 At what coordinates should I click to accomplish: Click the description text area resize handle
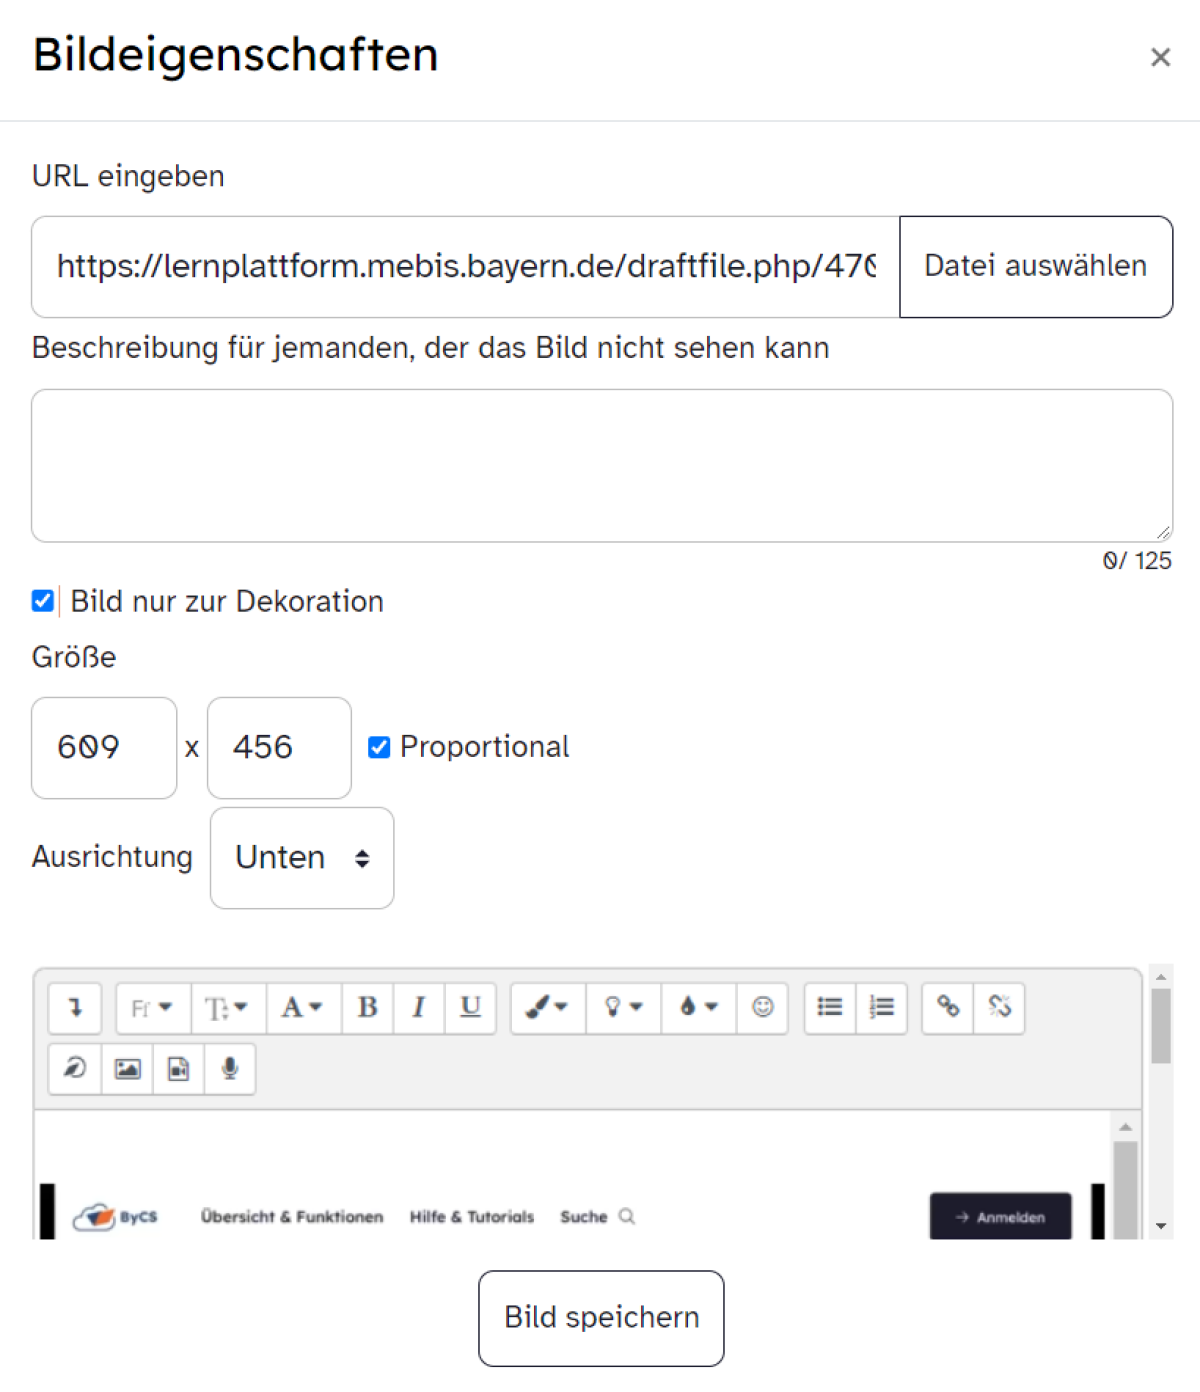coord(1163,532)
